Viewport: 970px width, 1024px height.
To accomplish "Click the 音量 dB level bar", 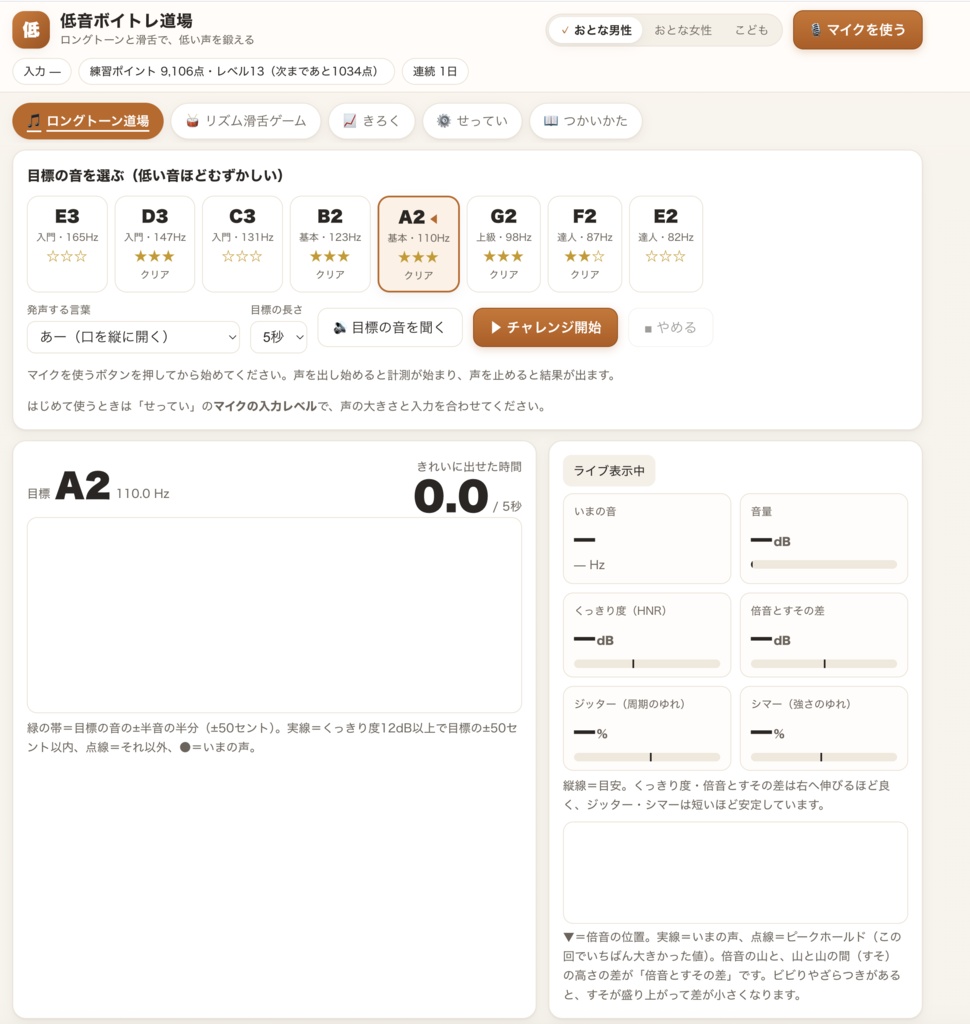I will coord(824,564).
